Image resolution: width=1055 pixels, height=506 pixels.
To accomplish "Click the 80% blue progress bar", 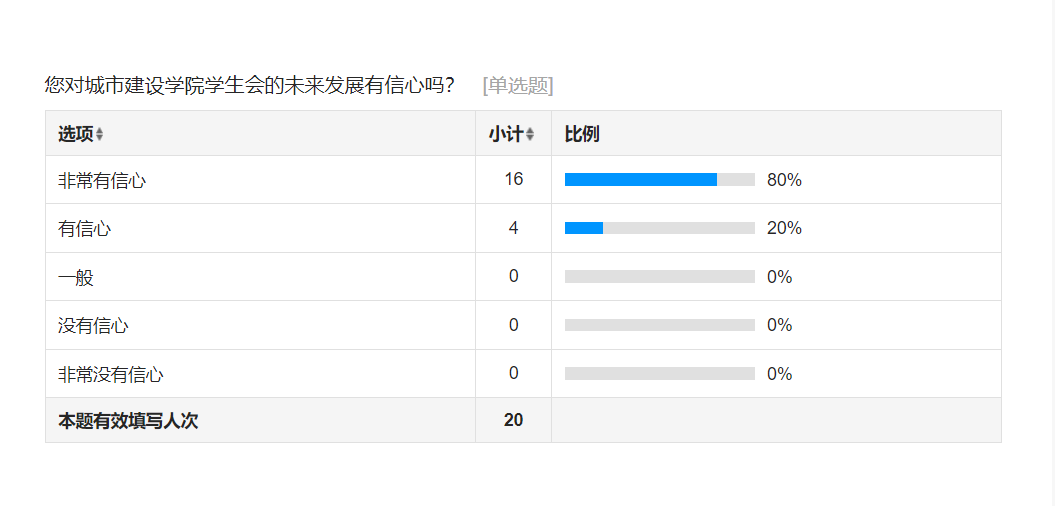I will 641,180.
